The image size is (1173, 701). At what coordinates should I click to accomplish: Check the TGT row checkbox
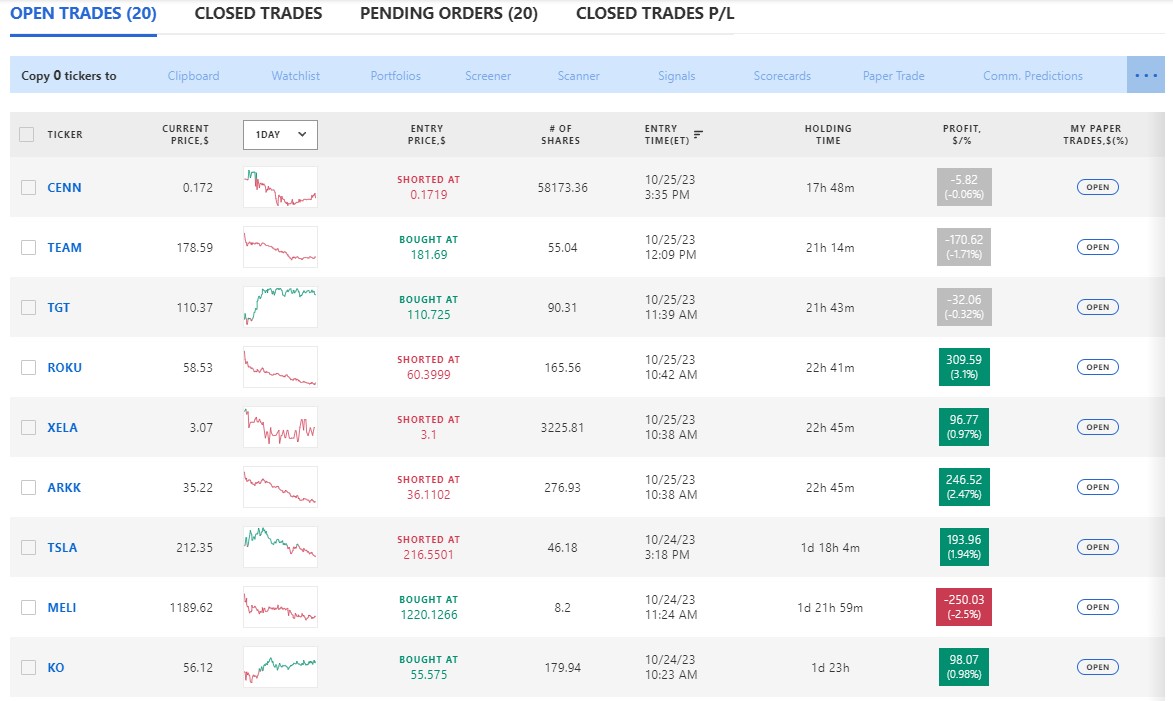point(28,307)
